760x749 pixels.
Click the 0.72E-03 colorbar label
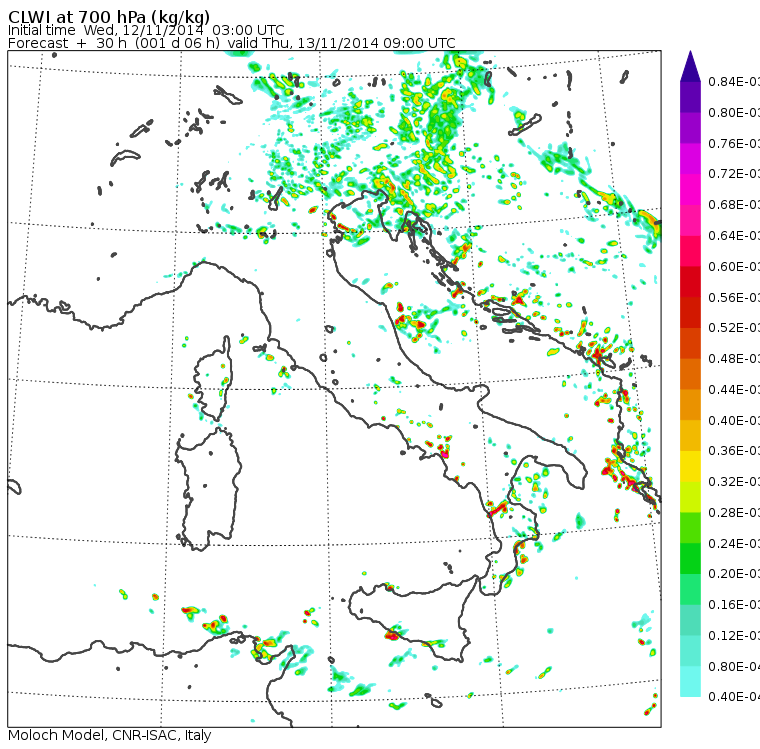pyautogui.click(x=734, y=174)
